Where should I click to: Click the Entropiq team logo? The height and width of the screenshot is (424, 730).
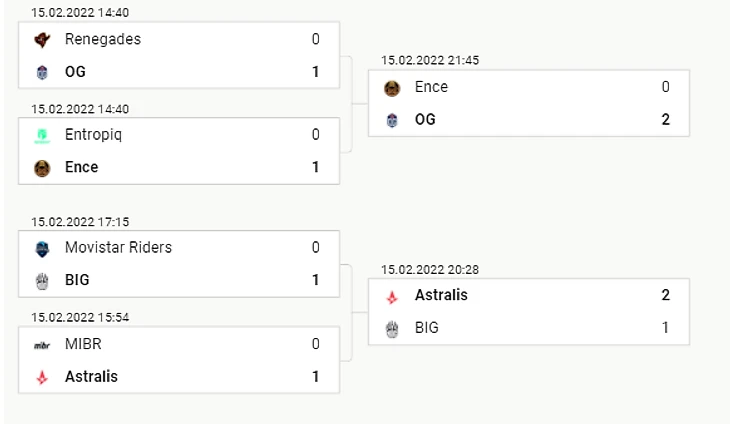click(42, 135)
